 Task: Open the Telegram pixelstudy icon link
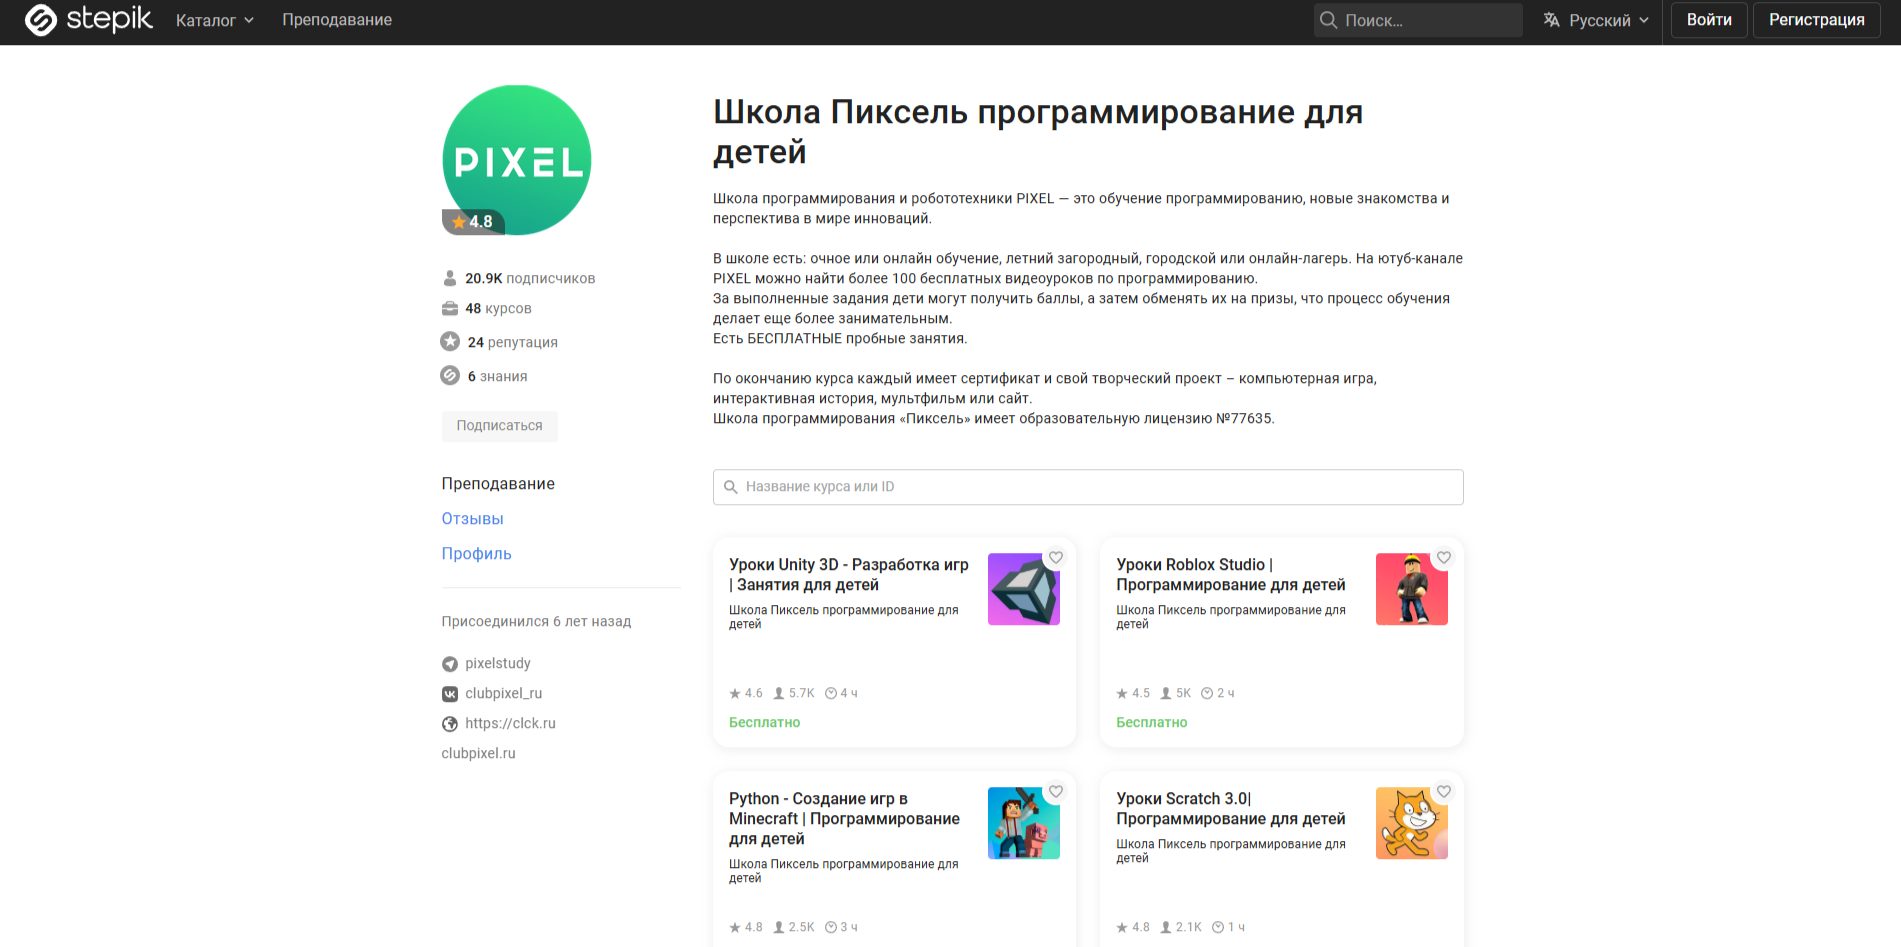pos(450,664)
